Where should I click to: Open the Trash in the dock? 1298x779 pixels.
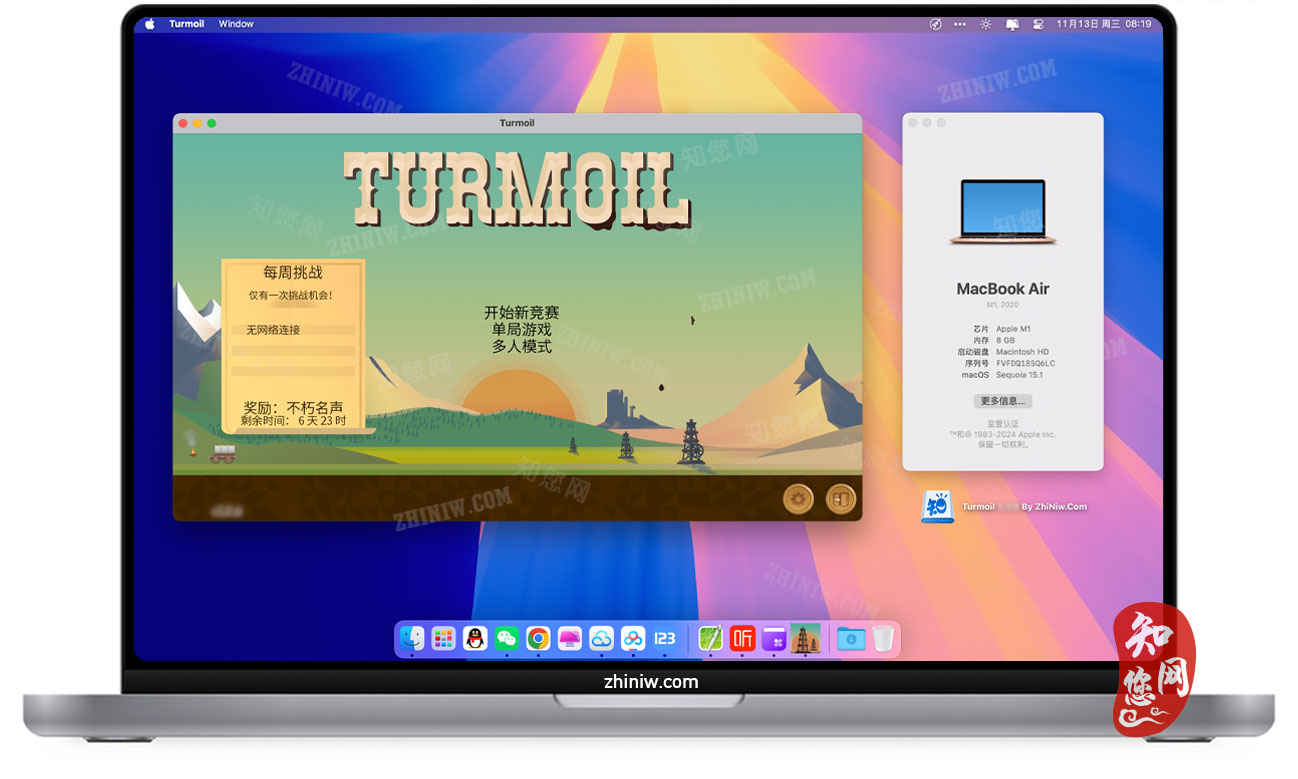tap(882, 638)
